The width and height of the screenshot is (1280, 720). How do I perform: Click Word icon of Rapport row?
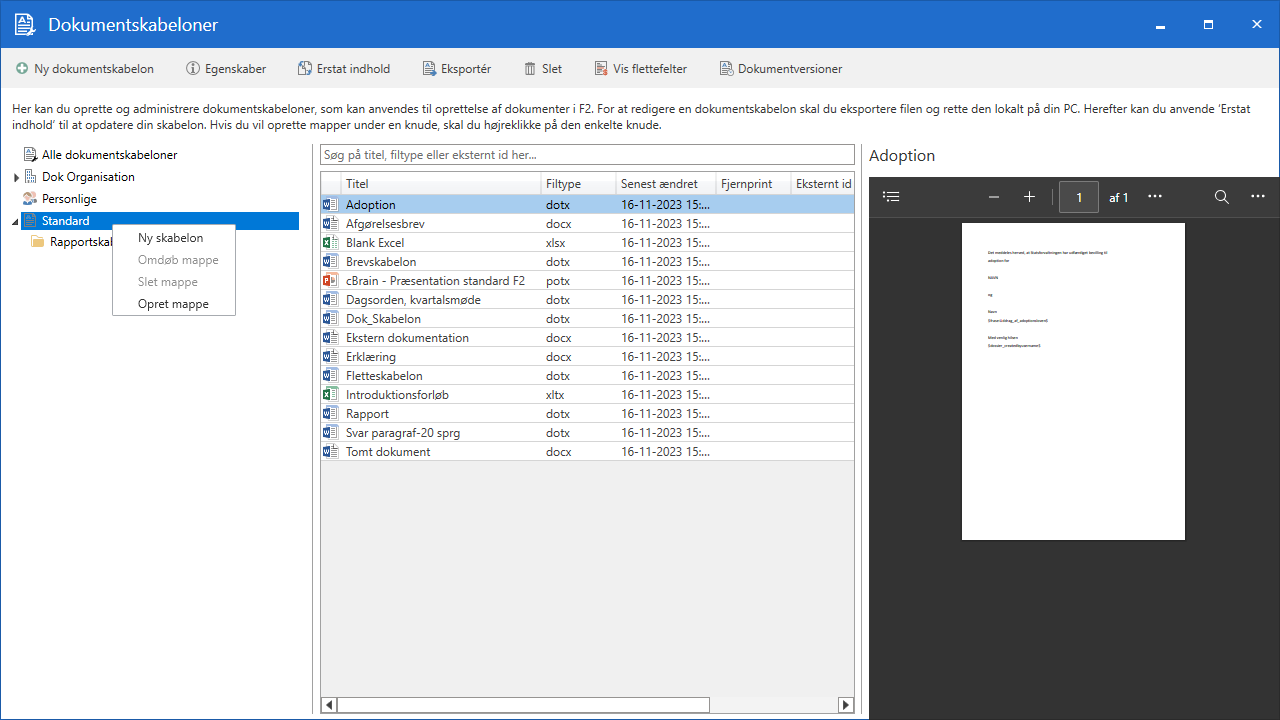pyautogui.click(x=331, y=414)
